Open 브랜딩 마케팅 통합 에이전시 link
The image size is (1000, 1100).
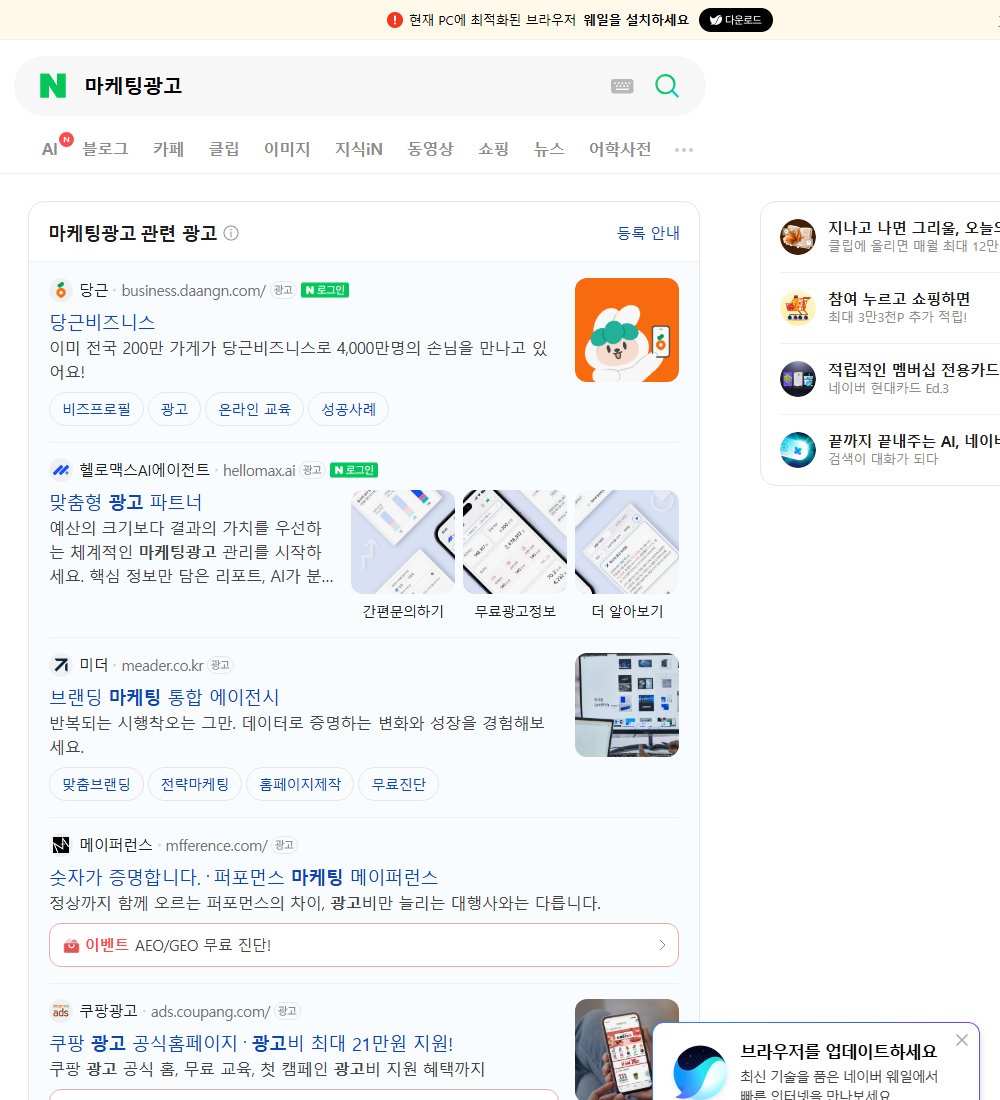click(x=164, y=697)
